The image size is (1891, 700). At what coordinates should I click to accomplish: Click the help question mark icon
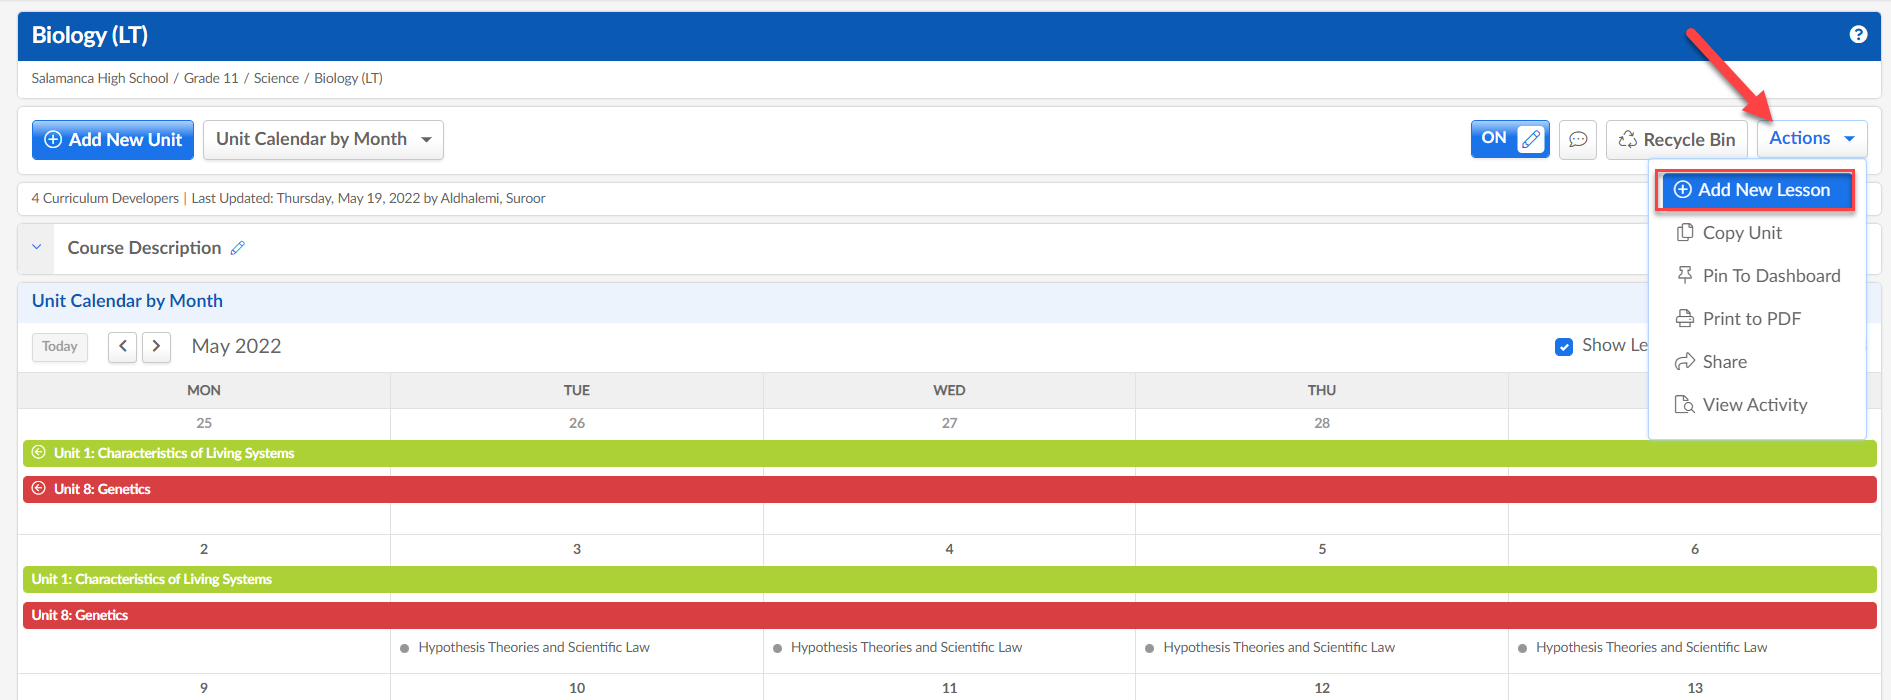pyautogui.click(x=1858, y=35)
